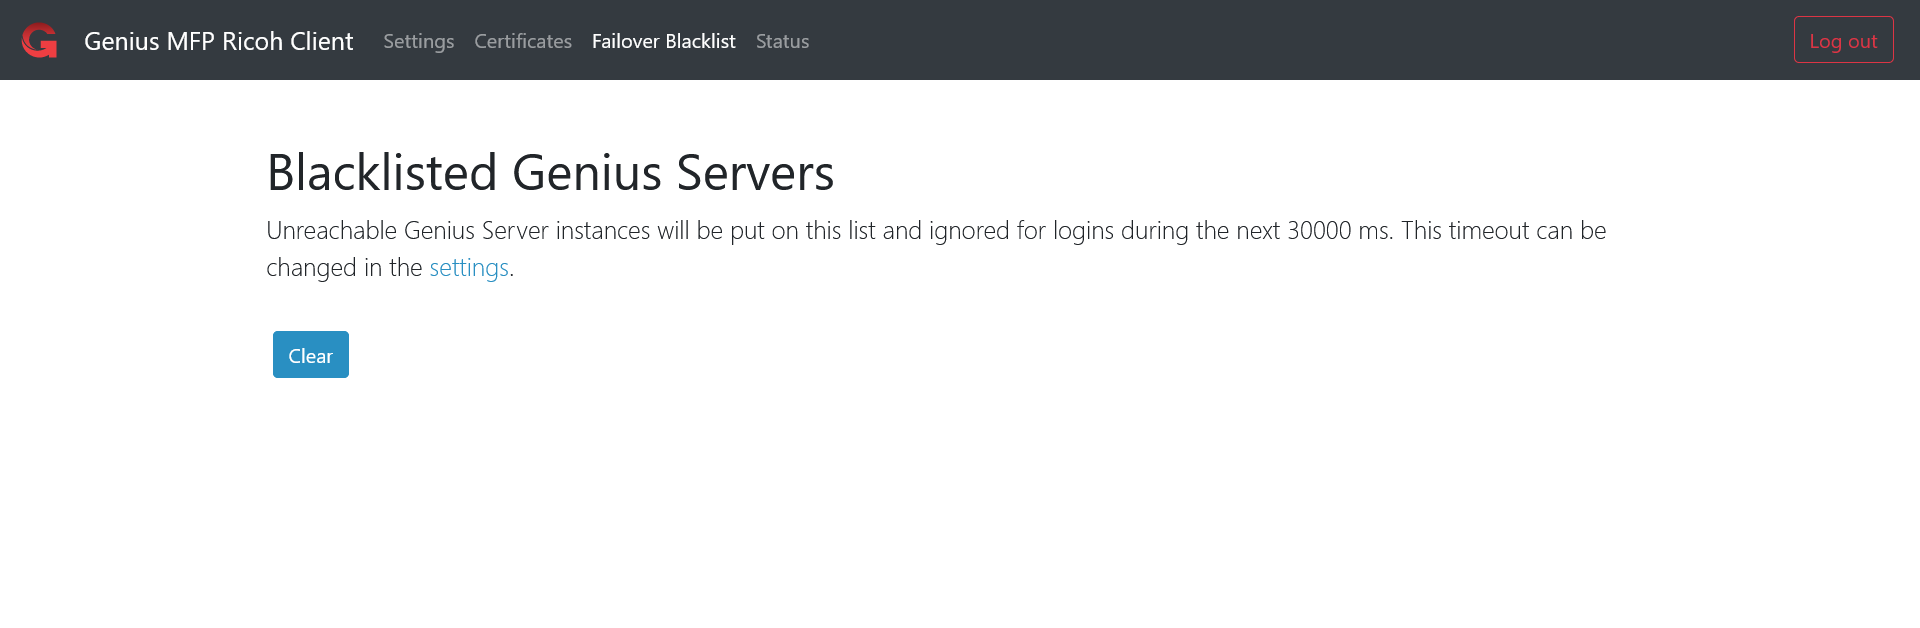Open the Genius MFP Ricoh Client home
1920x628 pixels.
point(218,41)
